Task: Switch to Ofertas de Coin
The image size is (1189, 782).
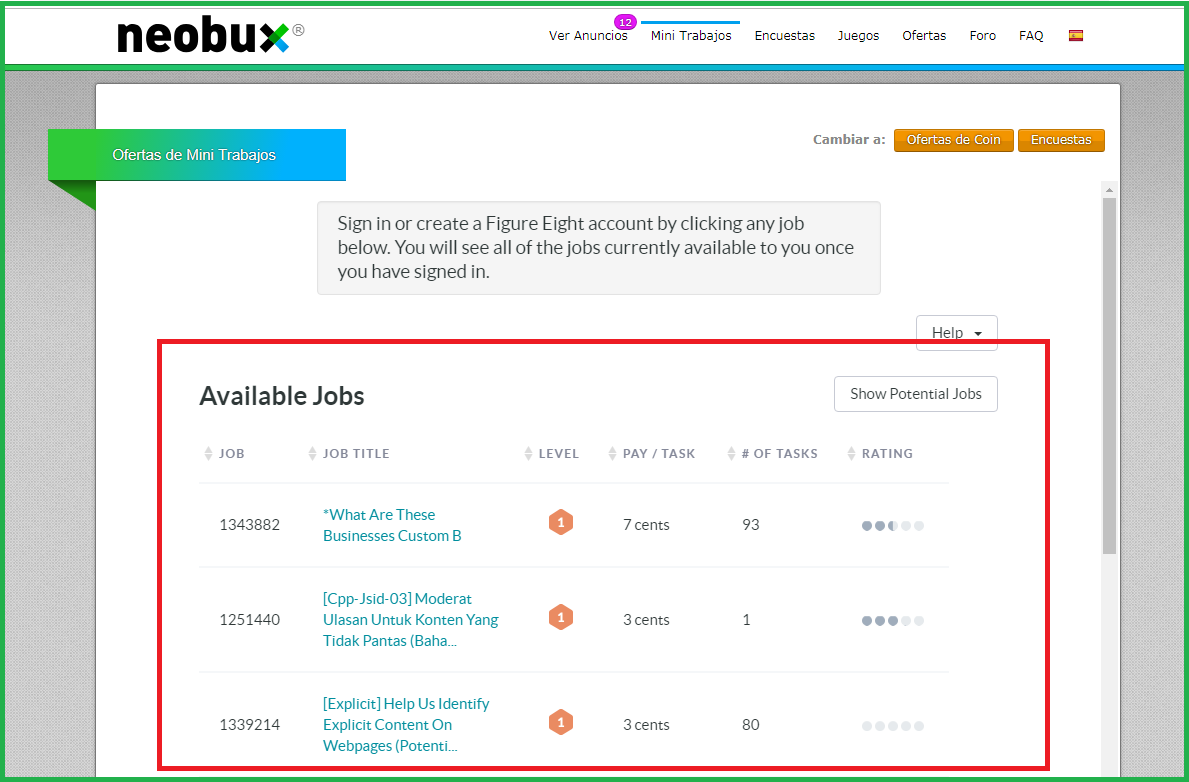Action: click(953, 140)
